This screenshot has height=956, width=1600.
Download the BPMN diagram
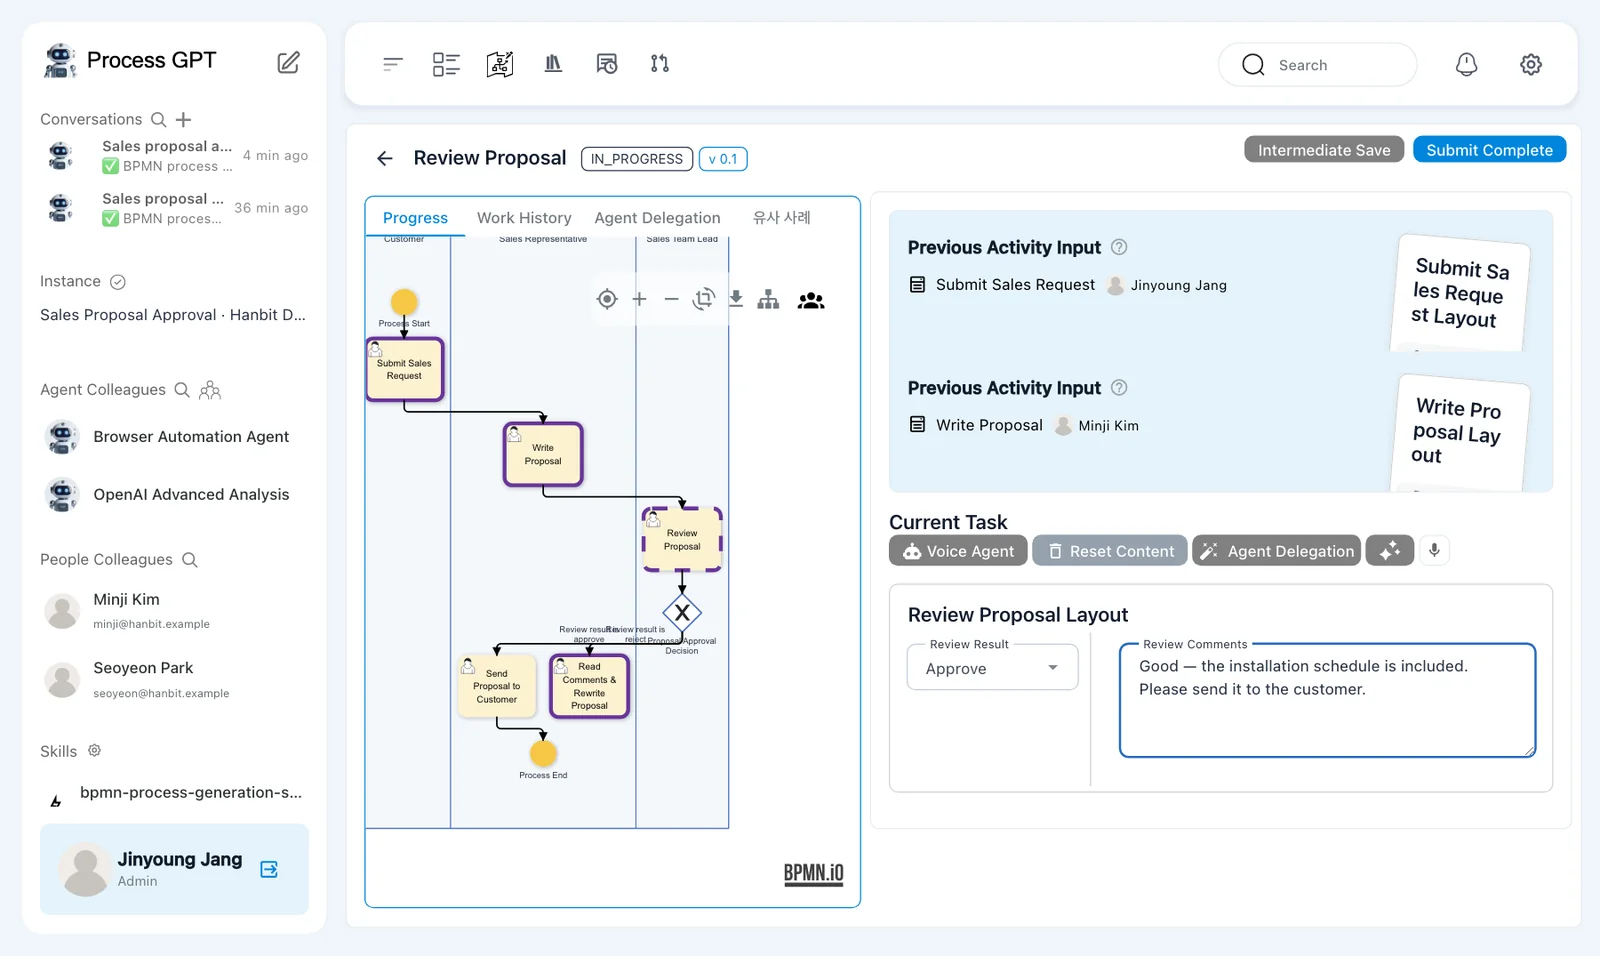tap(736, 299)
